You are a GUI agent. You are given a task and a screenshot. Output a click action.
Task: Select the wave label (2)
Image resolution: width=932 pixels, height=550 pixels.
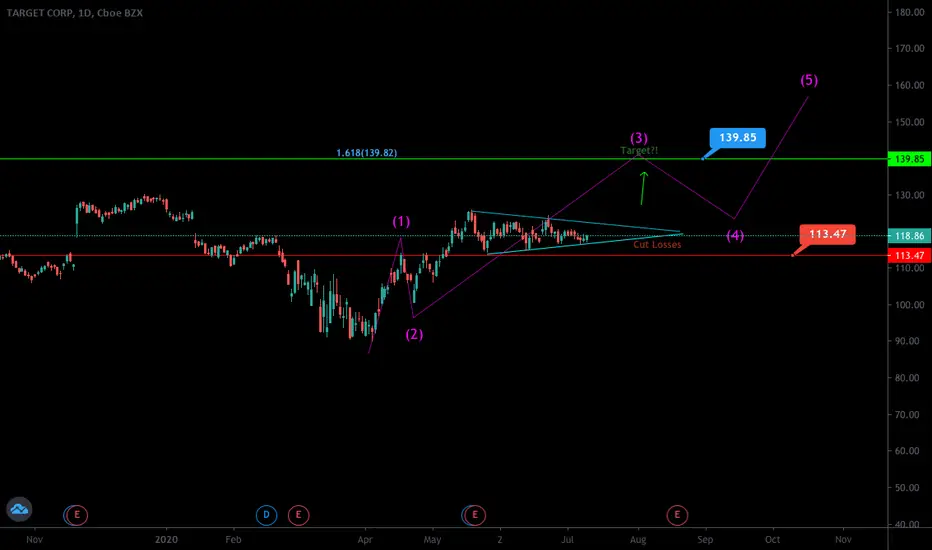coord(414,334)
